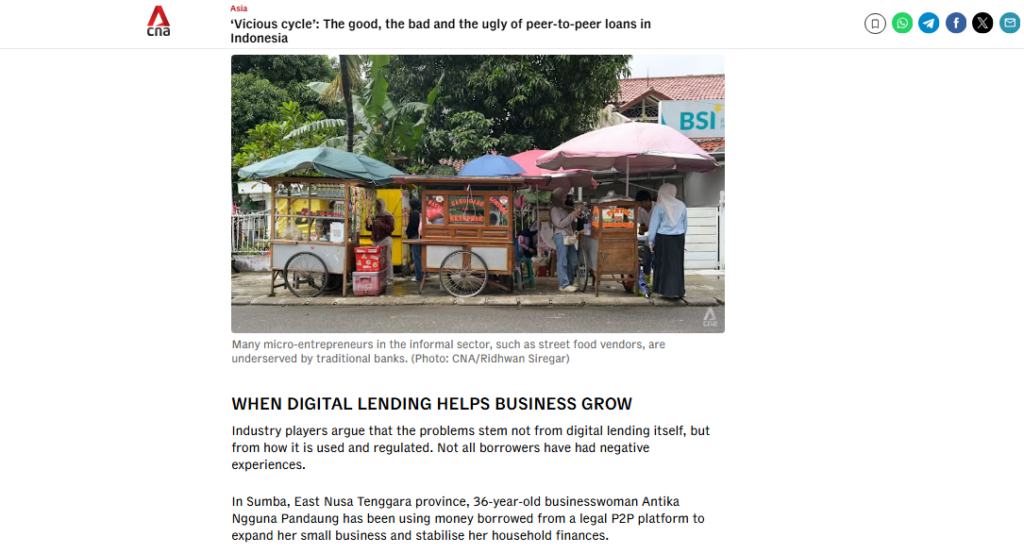The height and width of the screenshot is (554, 1024).
Task: Click the photo caption about micro-entrepreneurs
Action: pos(448,351)
